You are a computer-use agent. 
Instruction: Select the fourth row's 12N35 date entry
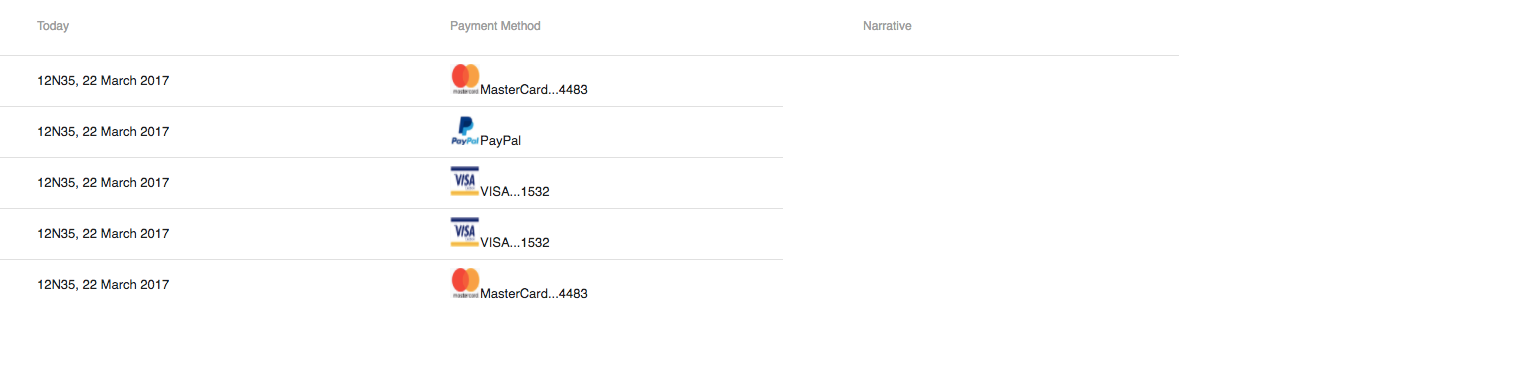[103, 234]
